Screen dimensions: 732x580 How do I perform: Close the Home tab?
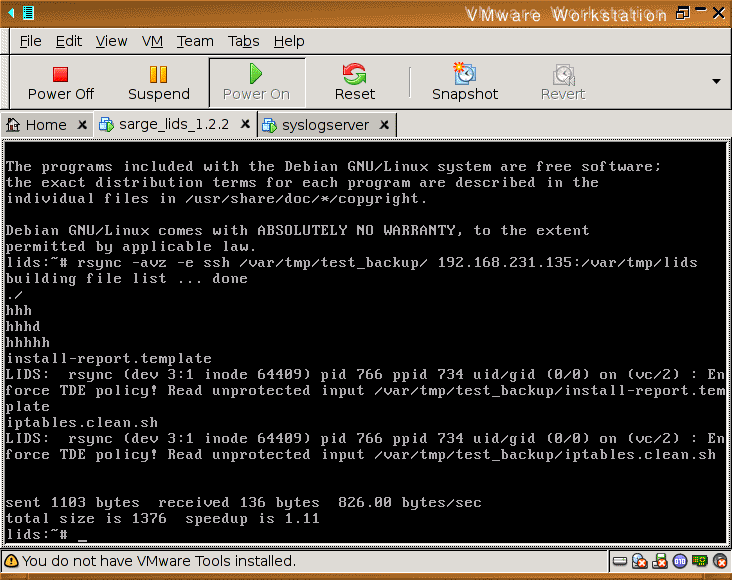[x=82, y=125]
